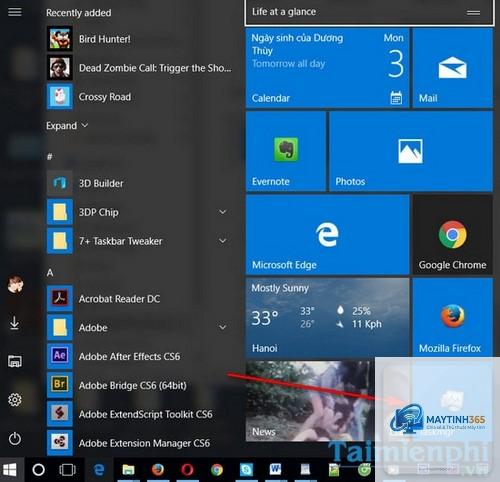Launch Google Chrome from its tile
The image size is (500, 482).
point(453,235)
